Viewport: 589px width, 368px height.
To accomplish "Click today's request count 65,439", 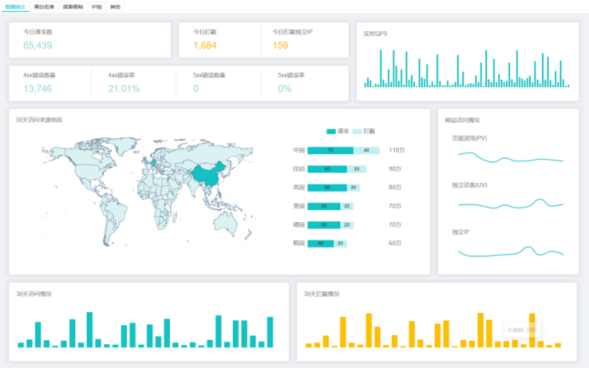I will (38, 45).
